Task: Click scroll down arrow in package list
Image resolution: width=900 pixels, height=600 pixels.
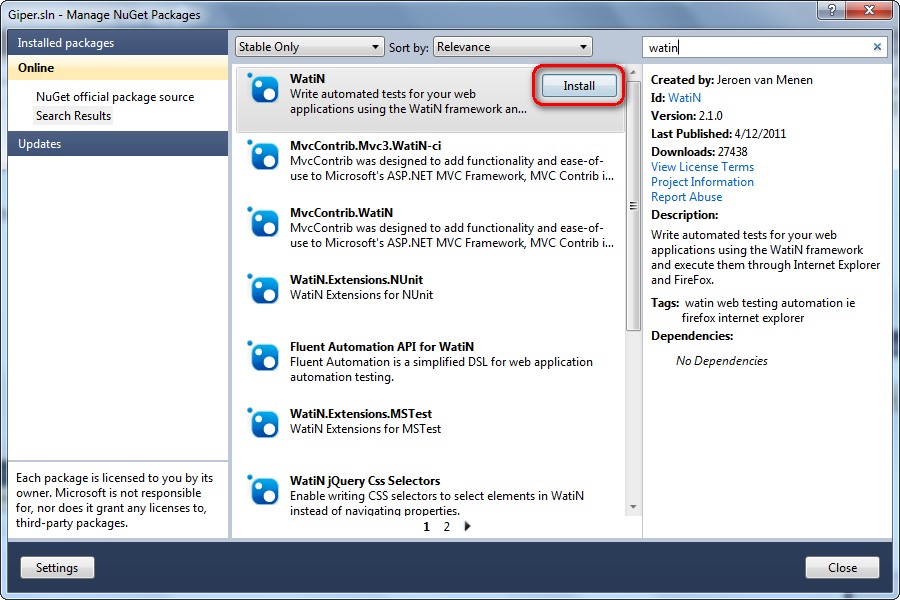Action: pyautogui.click(x=633, y=507)
